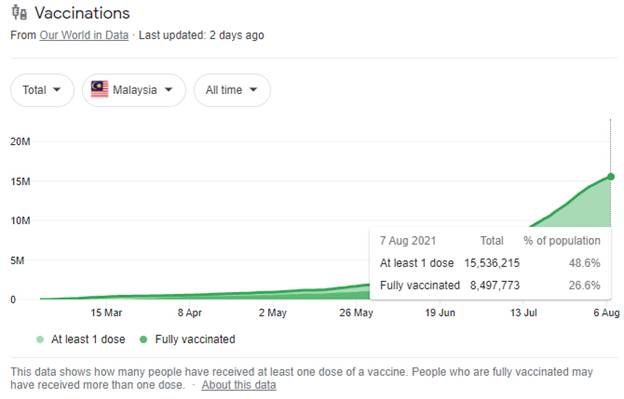Screen dimensions: 624x399
Task: Click the Vaccinations heading
Action: coord(82,13)
